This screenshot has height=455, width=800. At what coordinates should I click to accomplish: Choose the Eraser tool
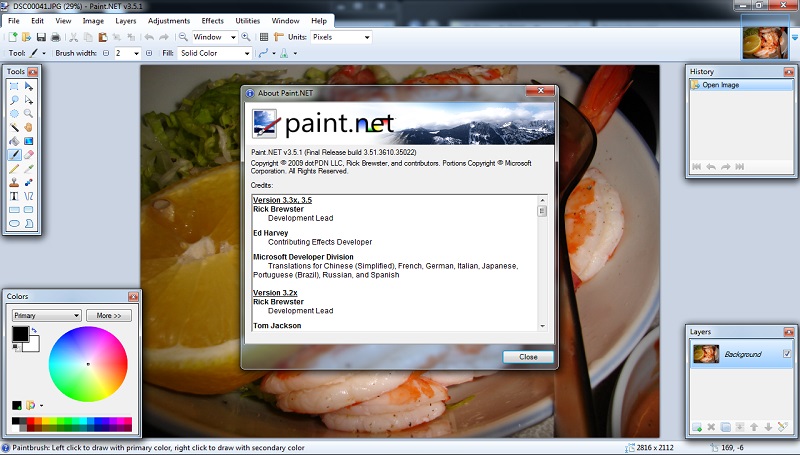click(x=29, y=155)
